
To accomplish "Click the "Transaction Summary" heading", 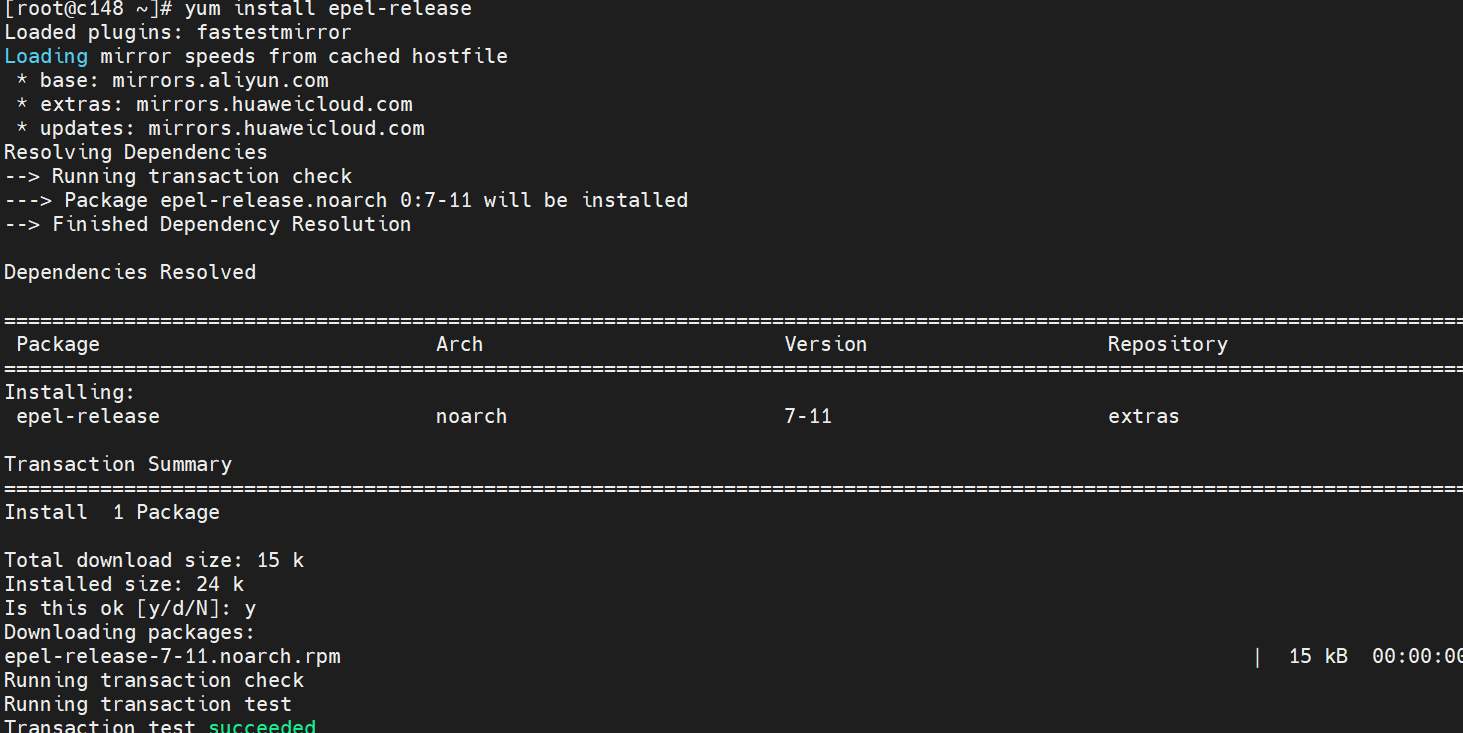I will tap(118, 464).
